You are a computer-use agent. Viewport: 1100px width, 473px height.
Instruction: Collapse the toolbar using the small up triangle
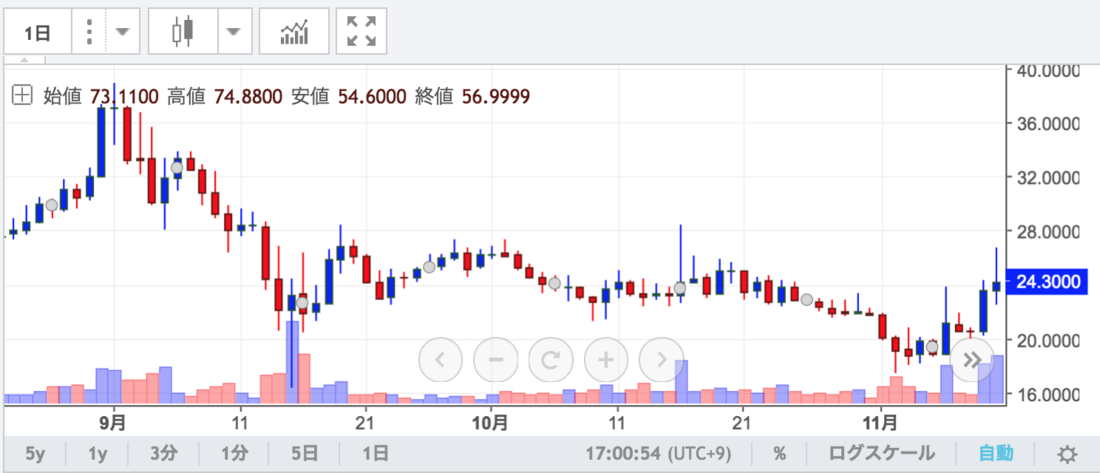(x=24, y=60)
